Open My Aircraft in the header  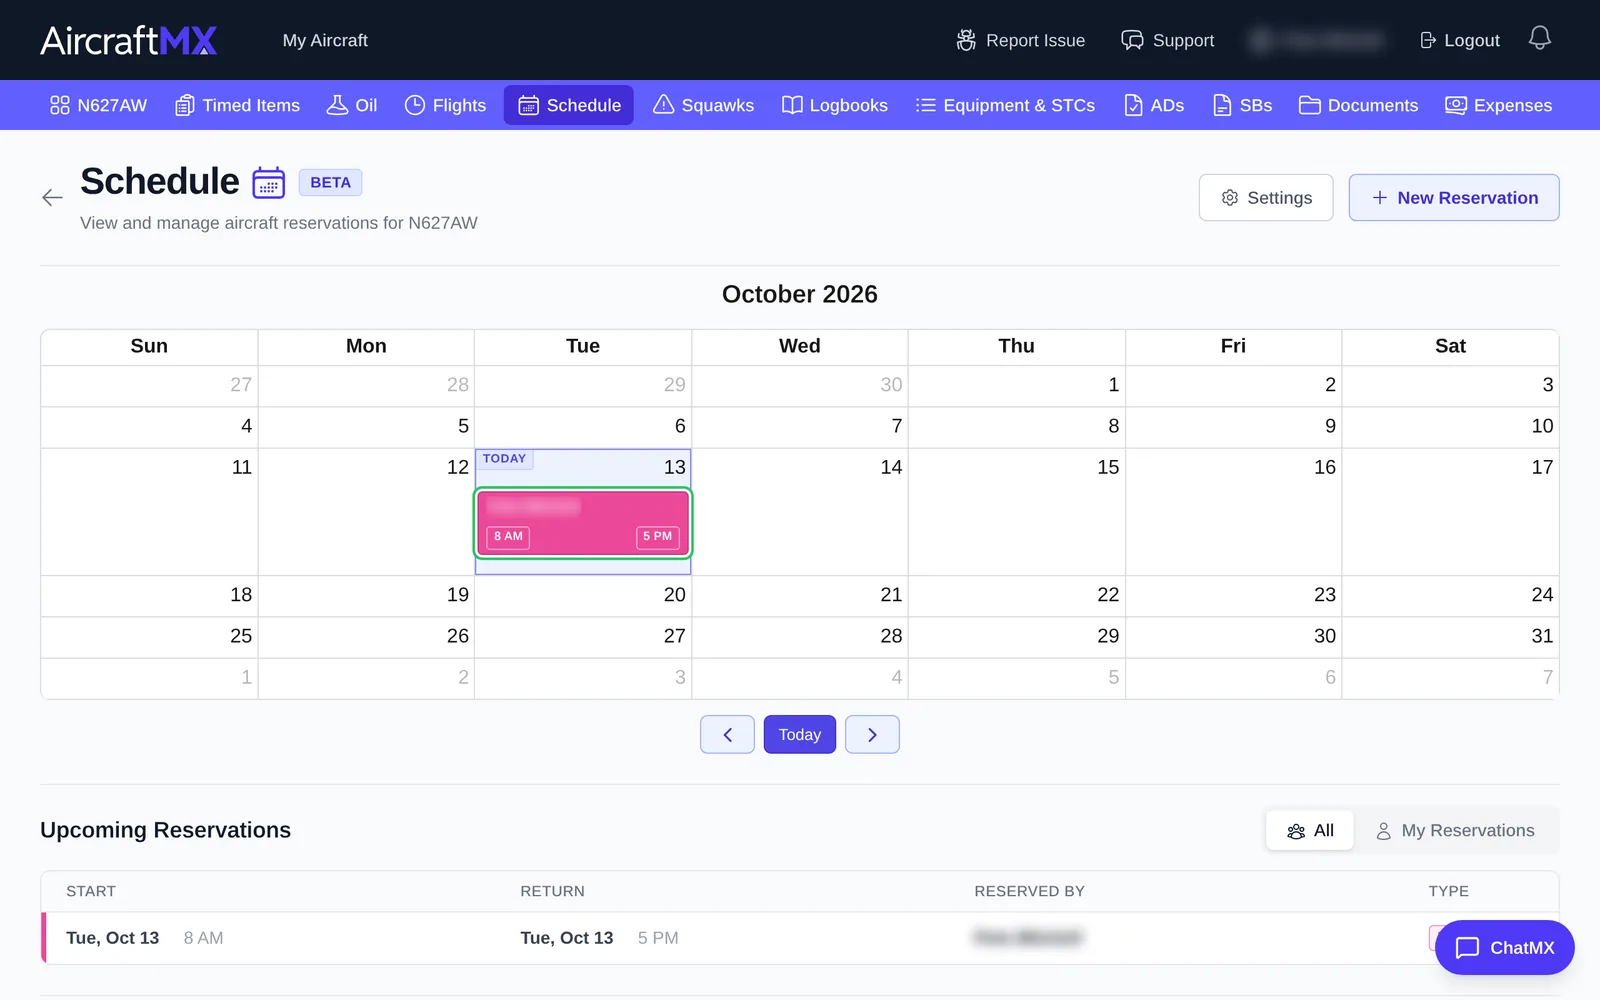(325, 40)
